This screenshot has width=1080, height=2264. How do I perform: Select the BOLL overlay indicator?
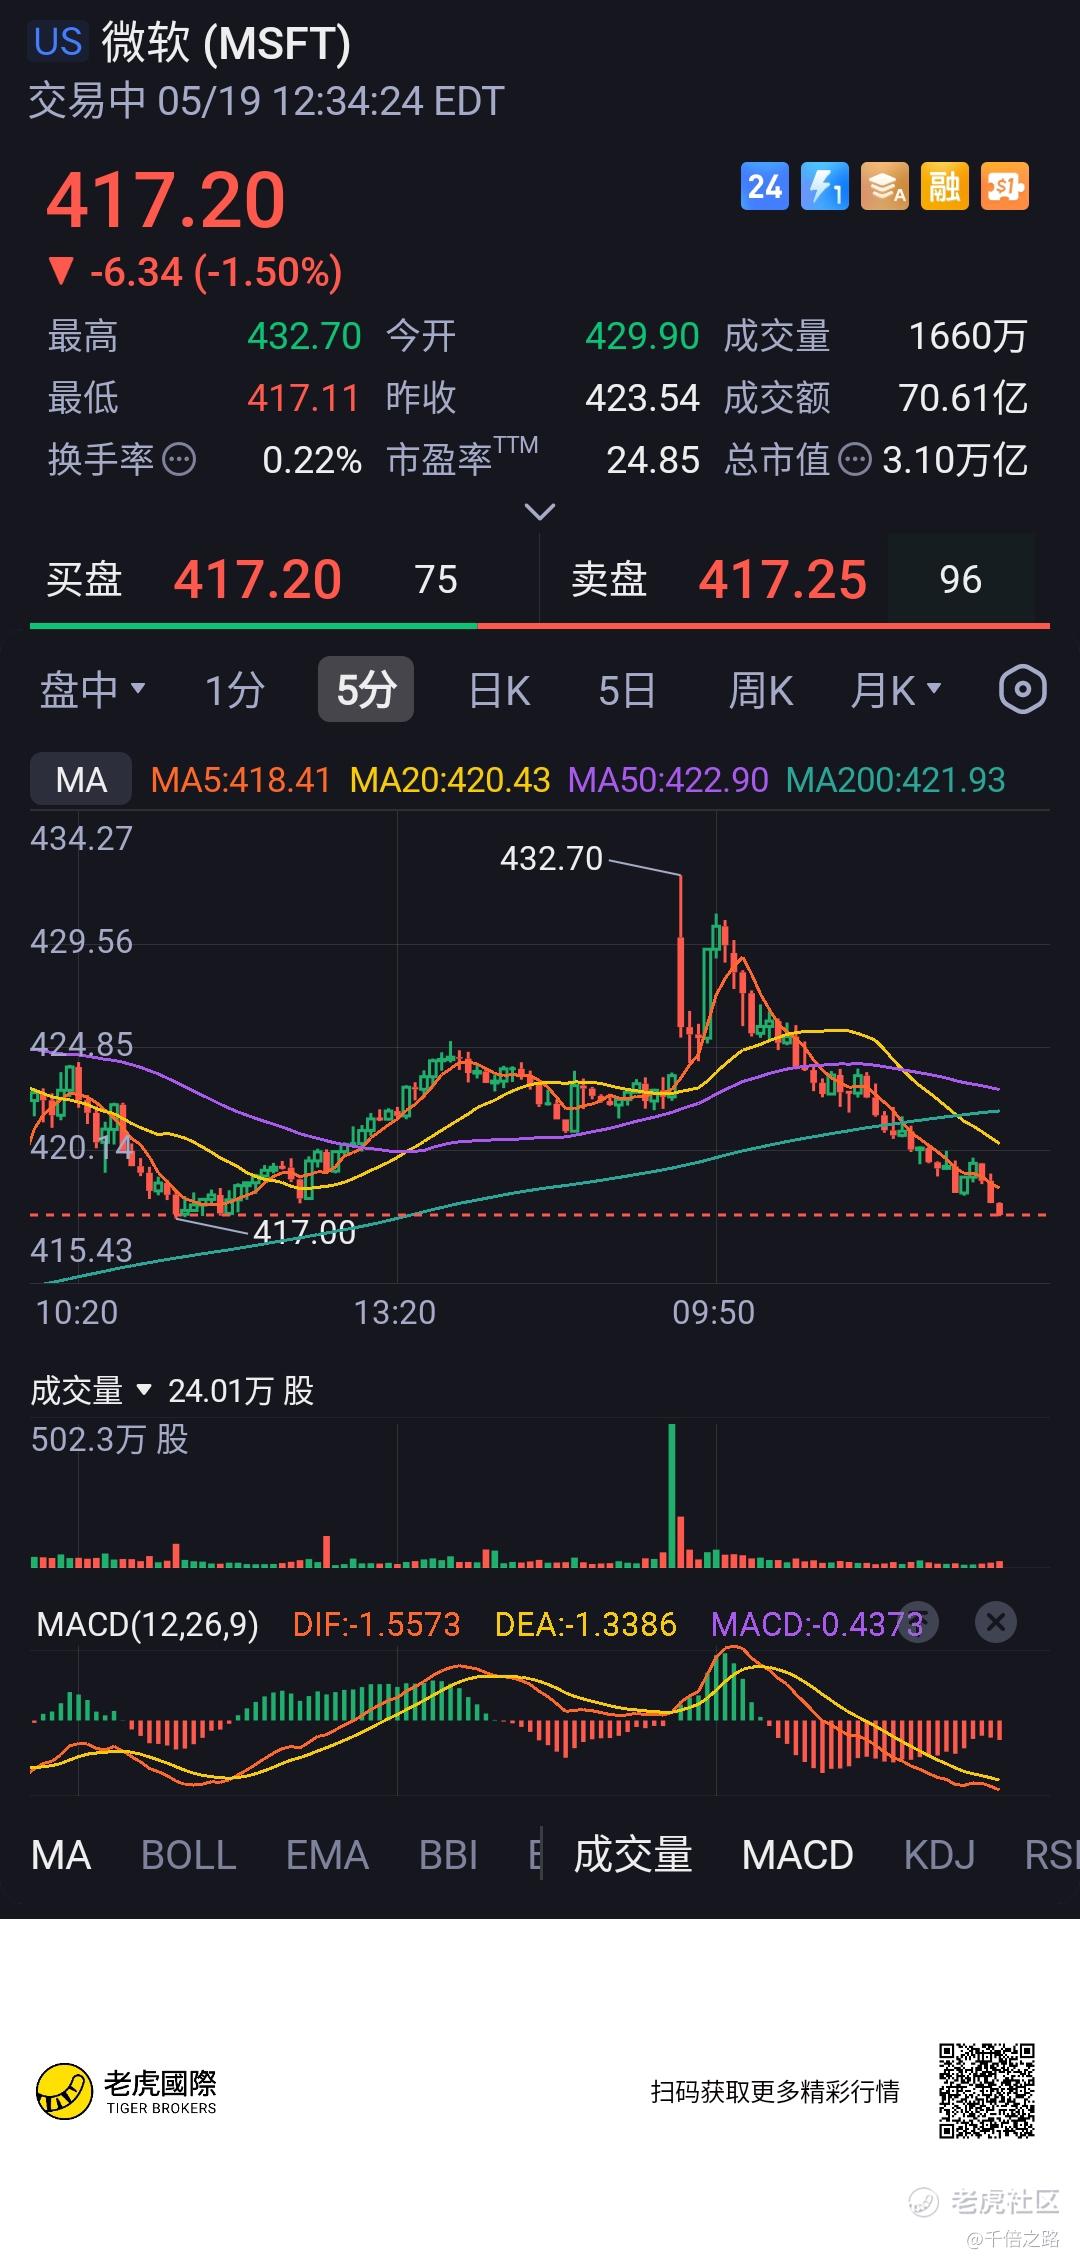click(188, 1856)
